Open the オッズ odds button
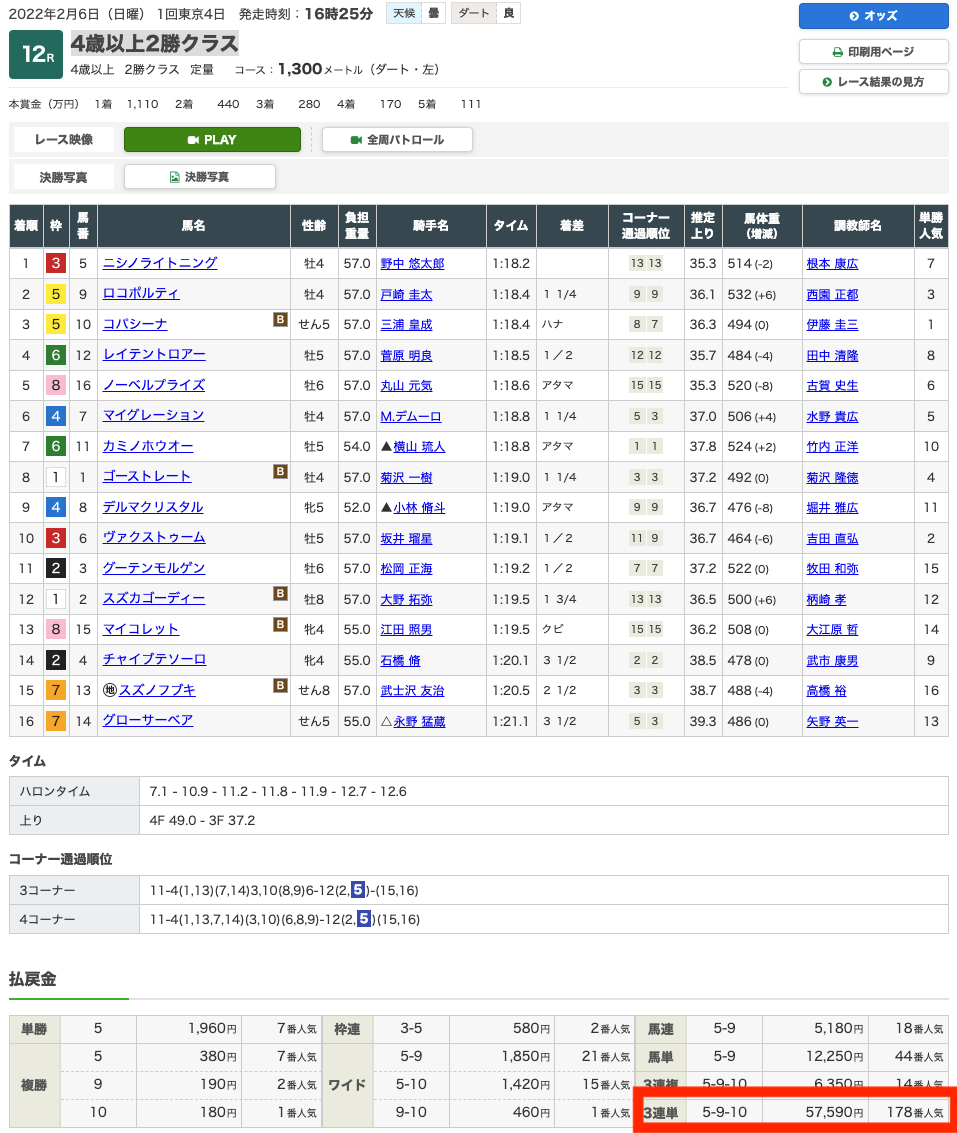The image size is (957, 1133). pyautogui.click(x=873, y=16)
